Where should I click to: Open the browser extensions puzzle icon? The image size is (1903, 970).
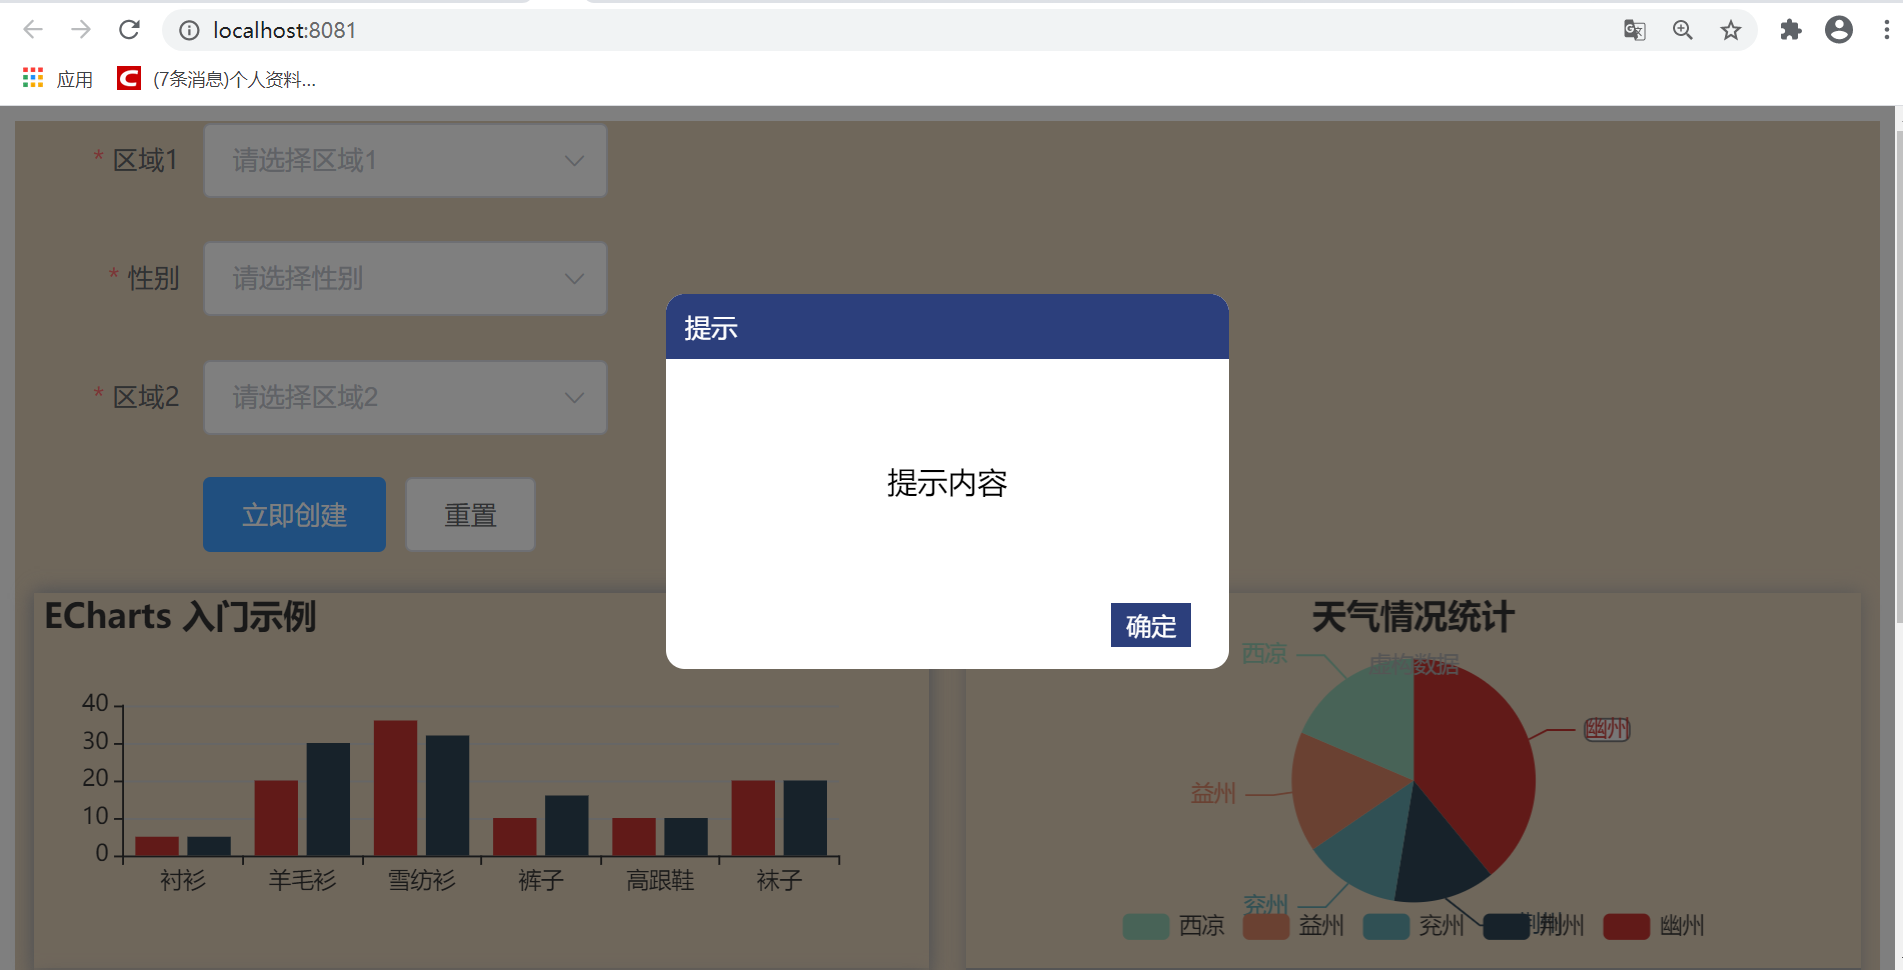click(x=1790, y=30)
